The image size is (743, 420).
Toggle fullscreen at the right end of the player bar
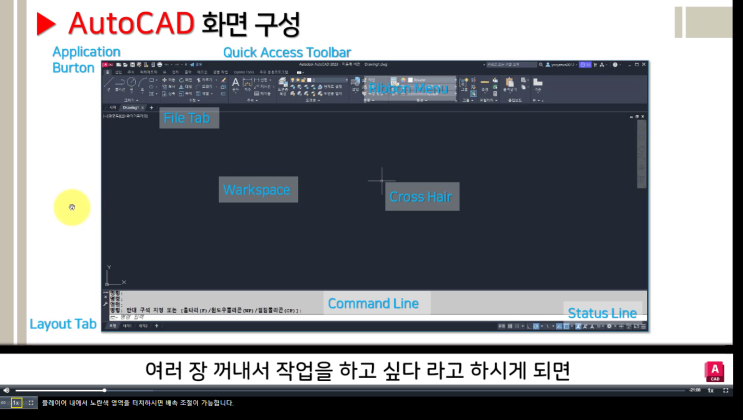(x=725, y=390)
